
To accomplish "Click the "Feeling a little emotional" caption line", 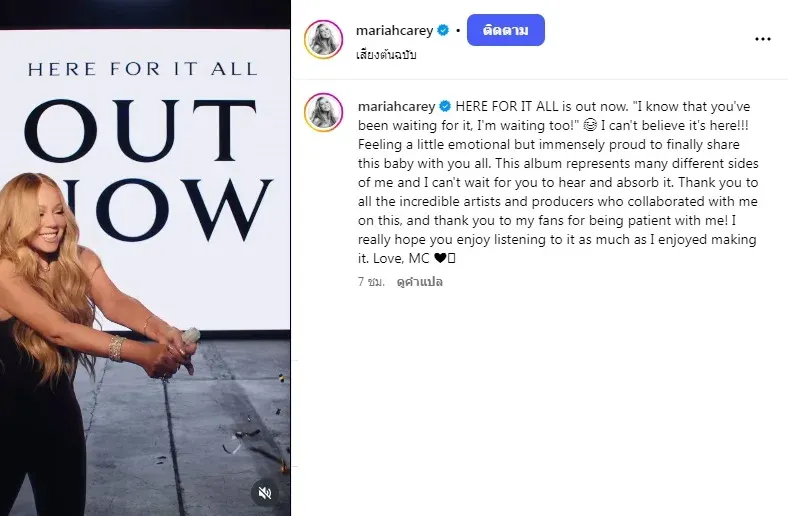I will point(548,145).
